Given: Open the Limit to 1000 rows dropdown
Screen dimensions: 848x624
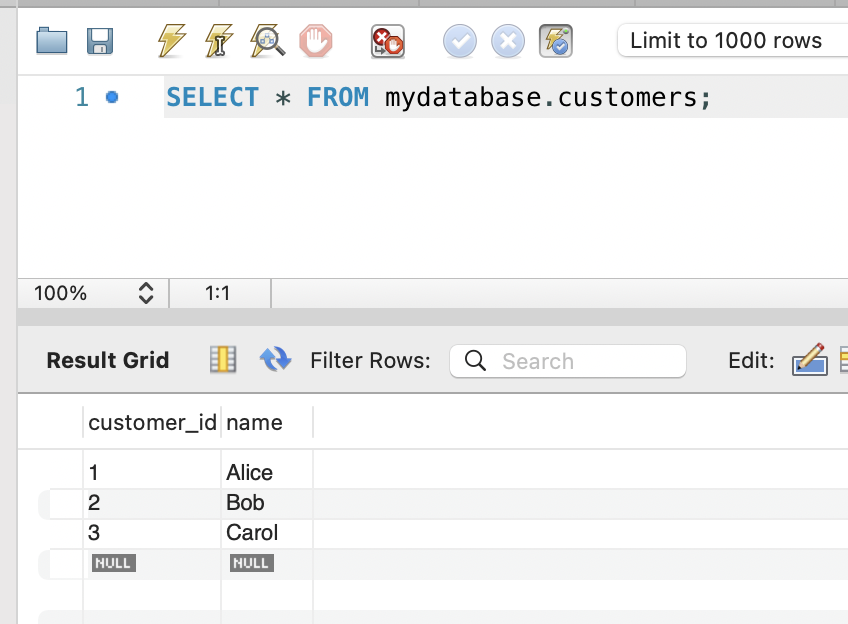Looking at the screenshot, I should coord(732,41).
